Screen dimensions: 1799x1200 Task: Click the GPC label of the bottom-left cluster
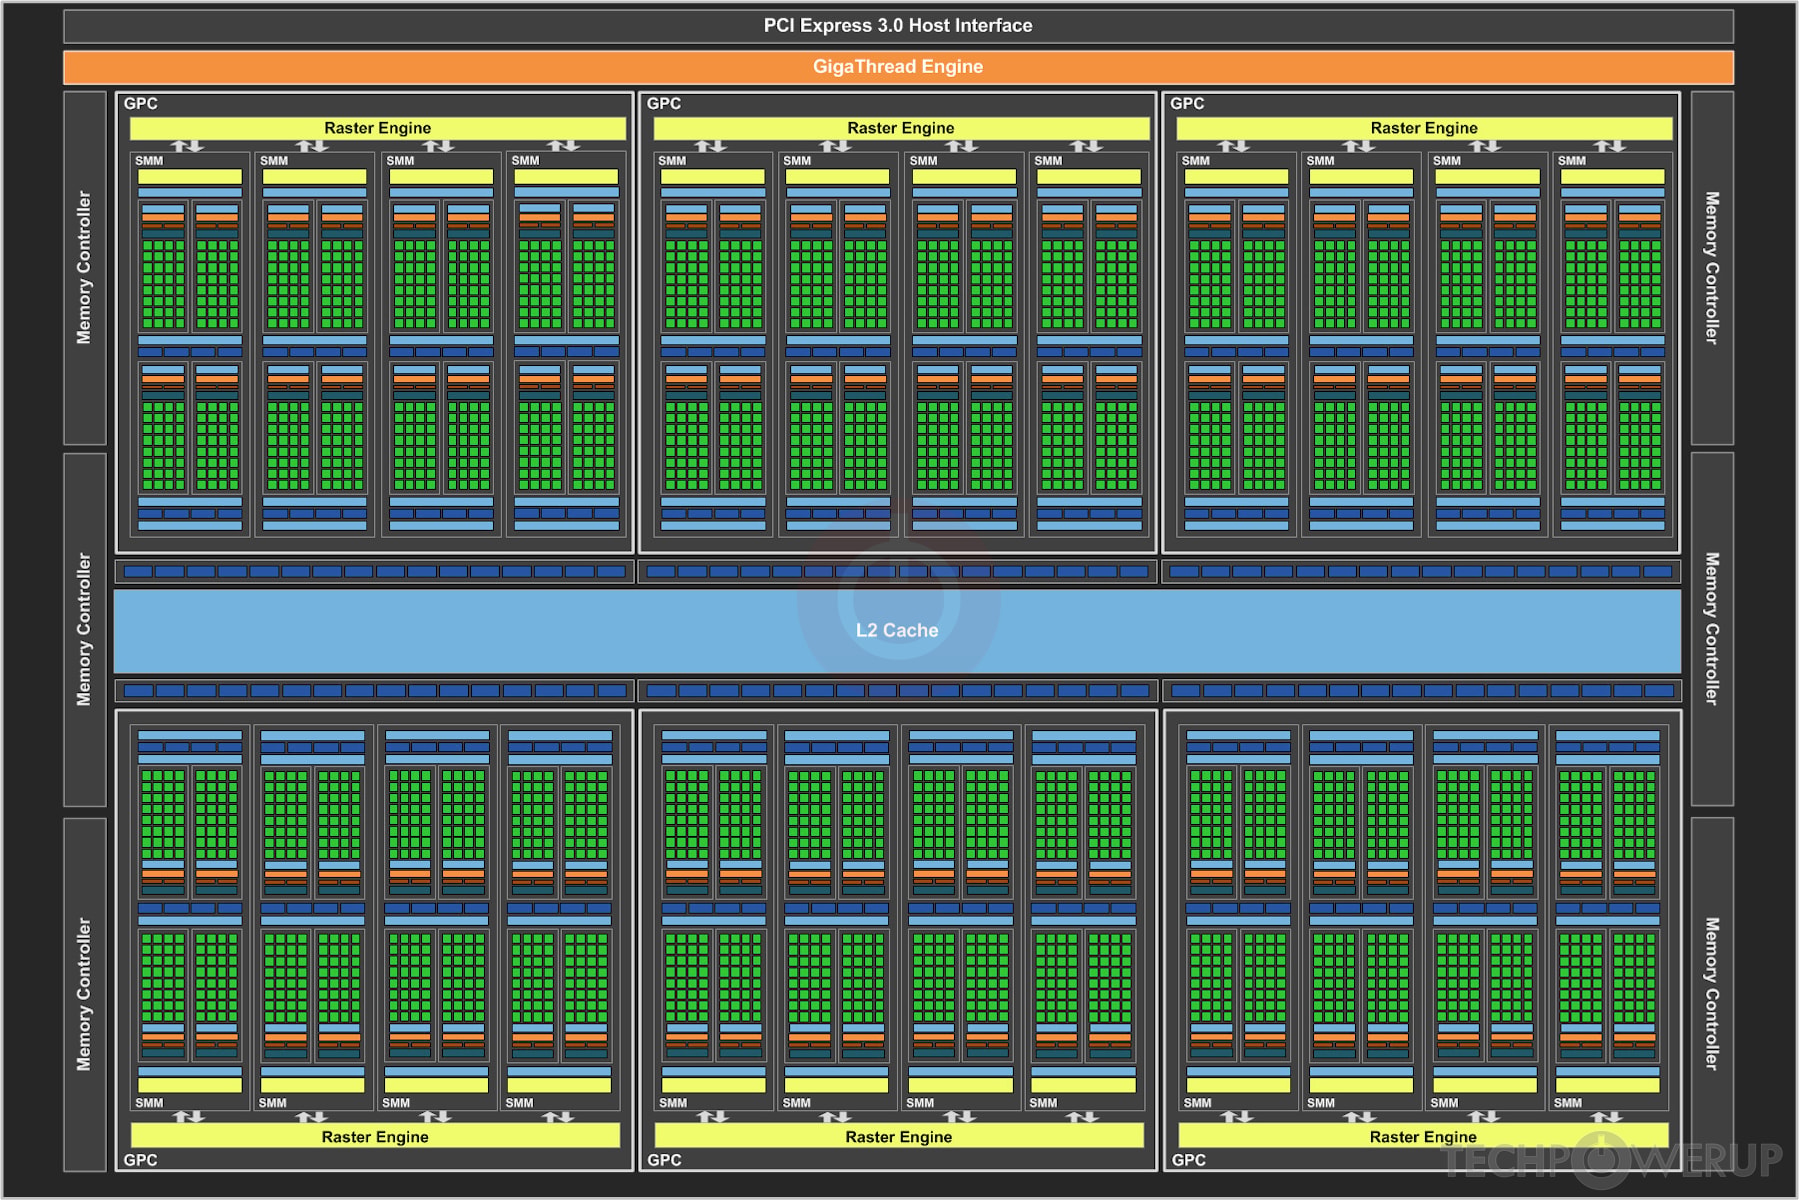(x=141, y=1160)
